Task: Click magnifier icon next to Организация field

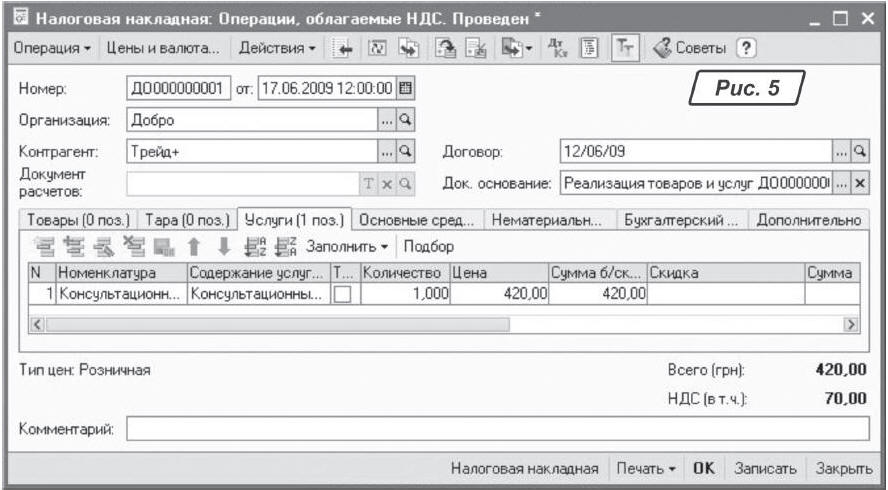Action: [405, 119]
